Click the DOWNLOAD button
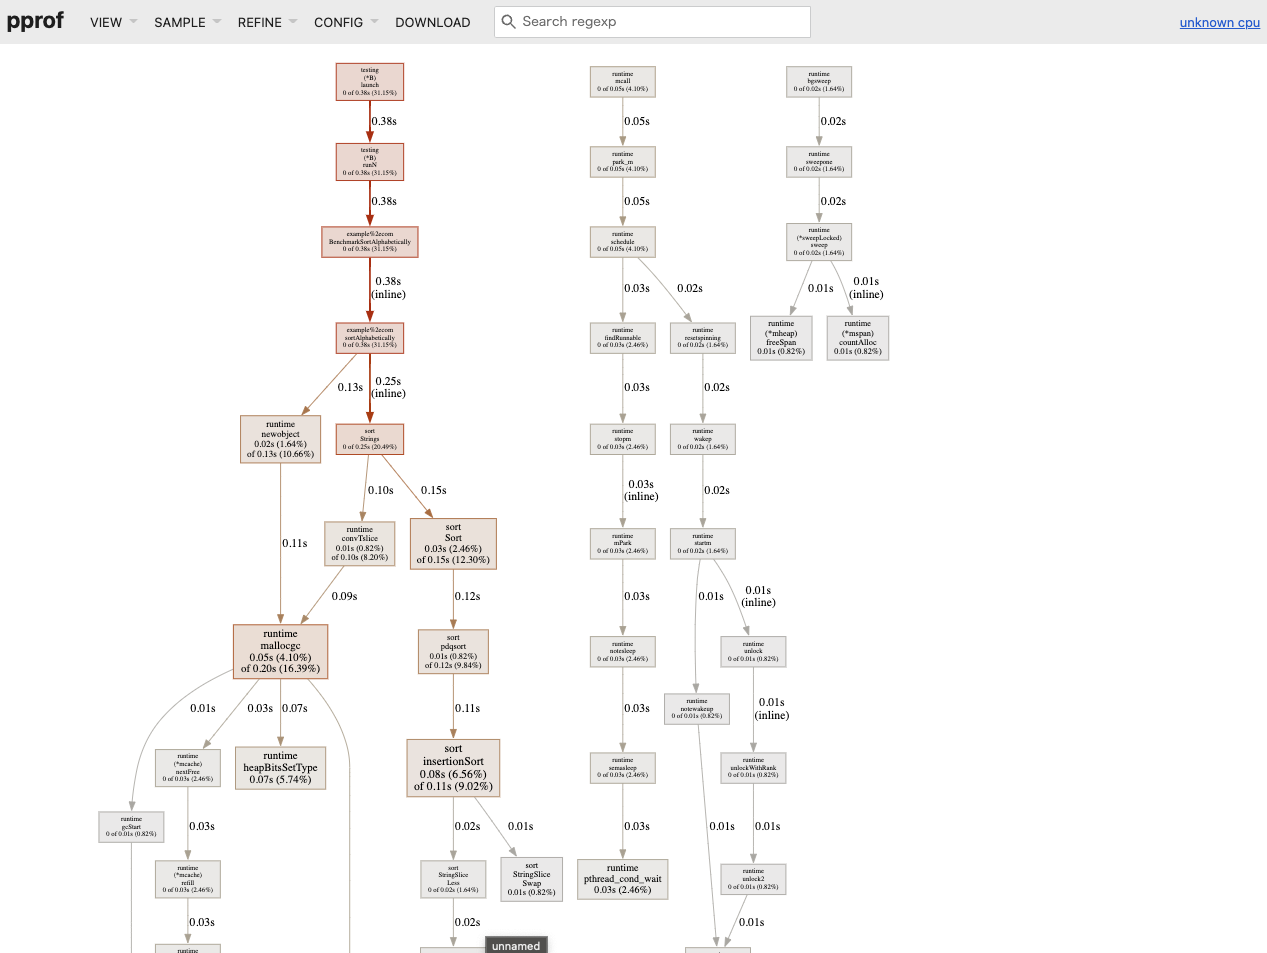The height and width of the screenshot is (953, 1267). pos(432,22)
